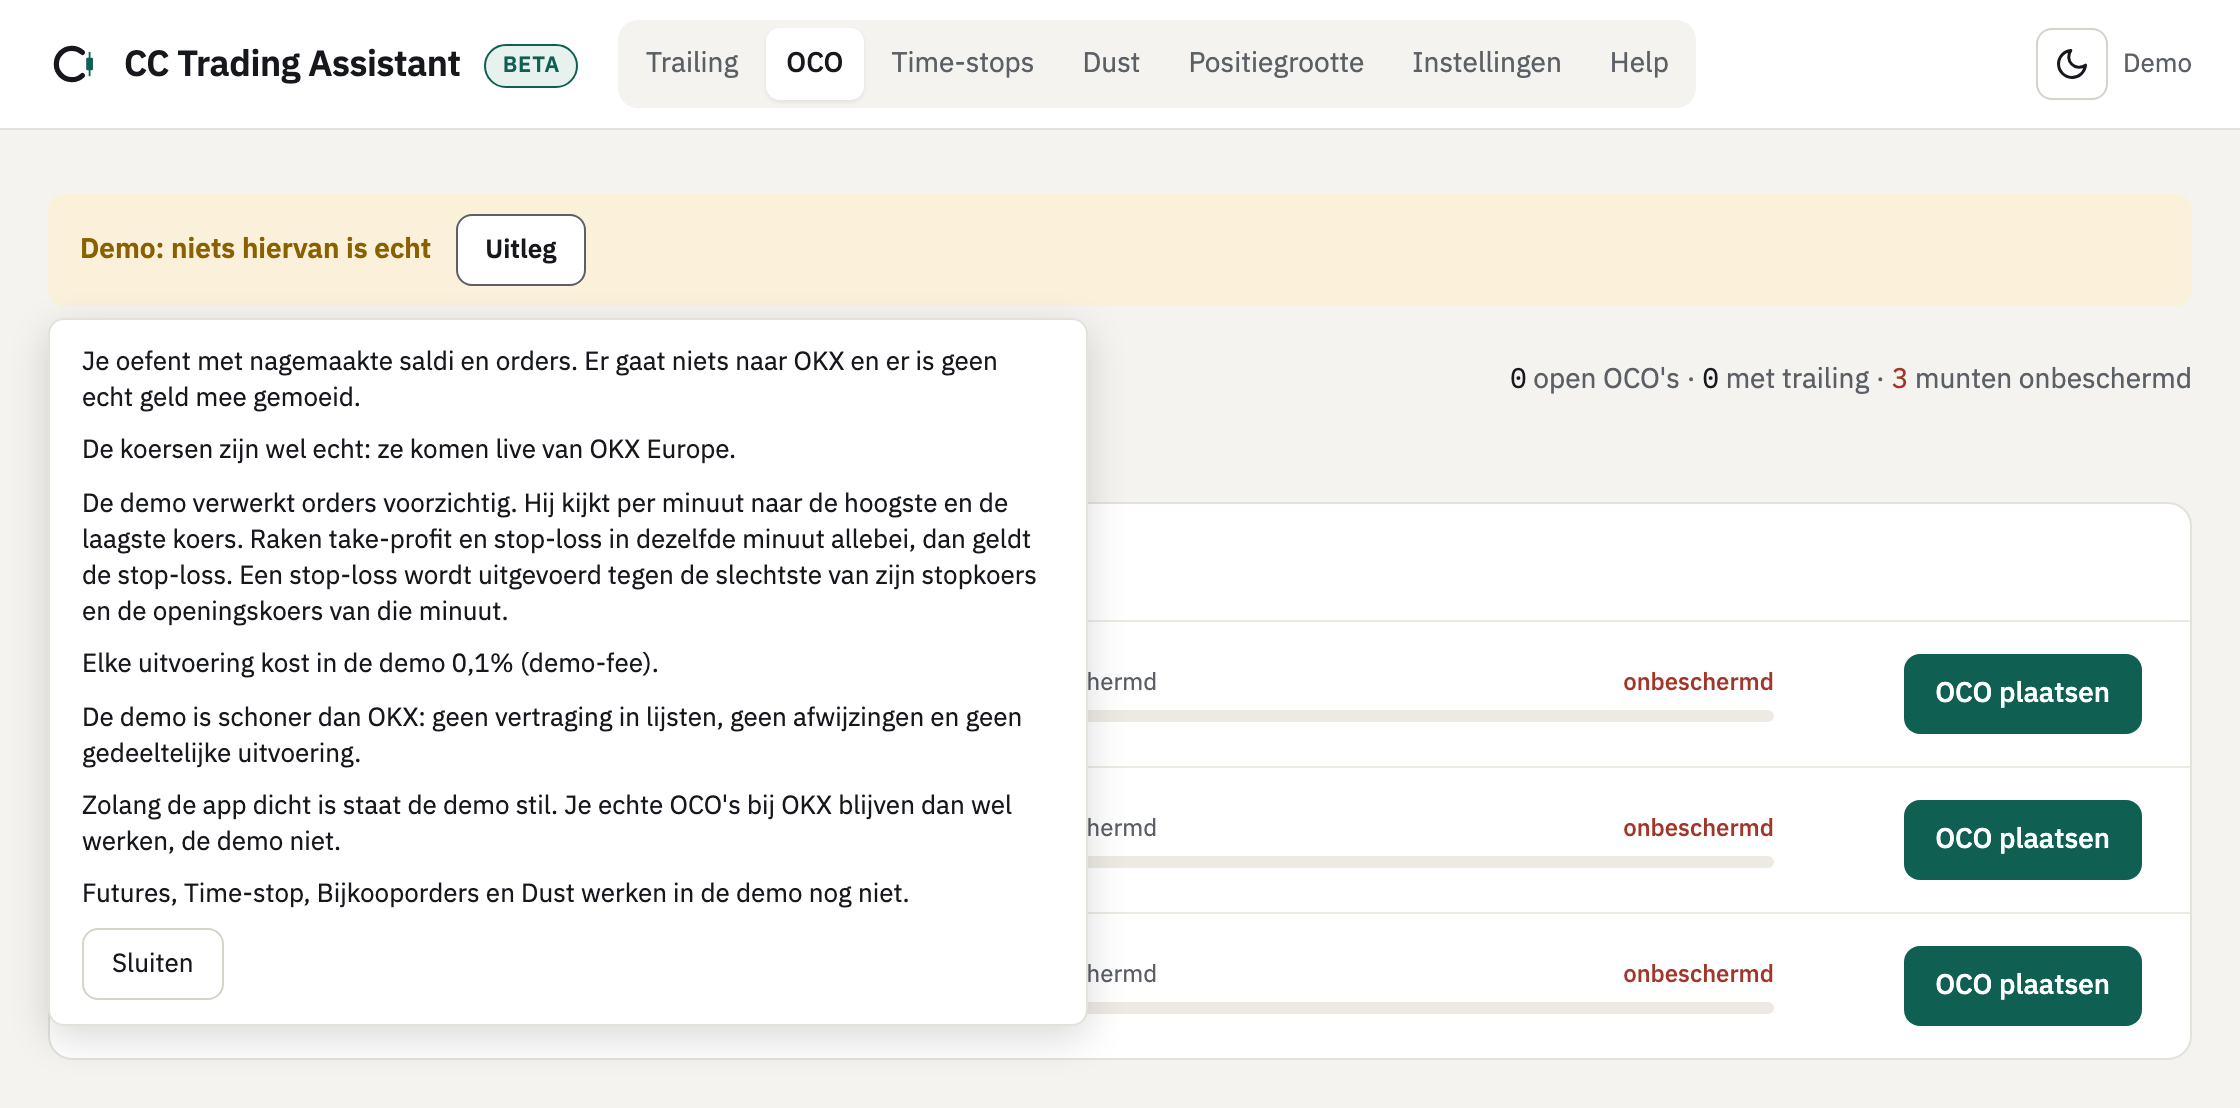Click 'Demo: niets hiervan is echt' text
Image resolution: width=2240 pixels, height=1108 pixels.
[255, 249]
